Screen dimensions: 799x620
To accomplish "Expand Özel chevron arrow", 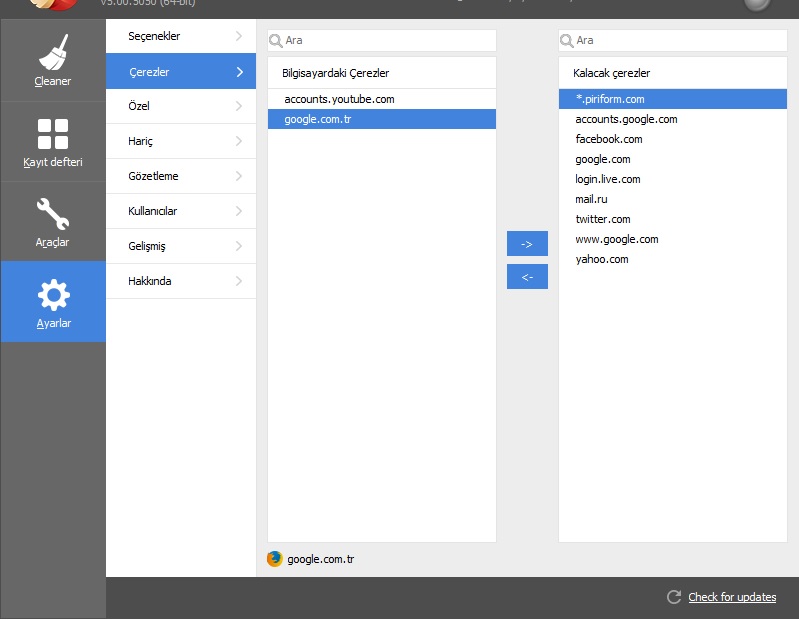I will (239, 106).
